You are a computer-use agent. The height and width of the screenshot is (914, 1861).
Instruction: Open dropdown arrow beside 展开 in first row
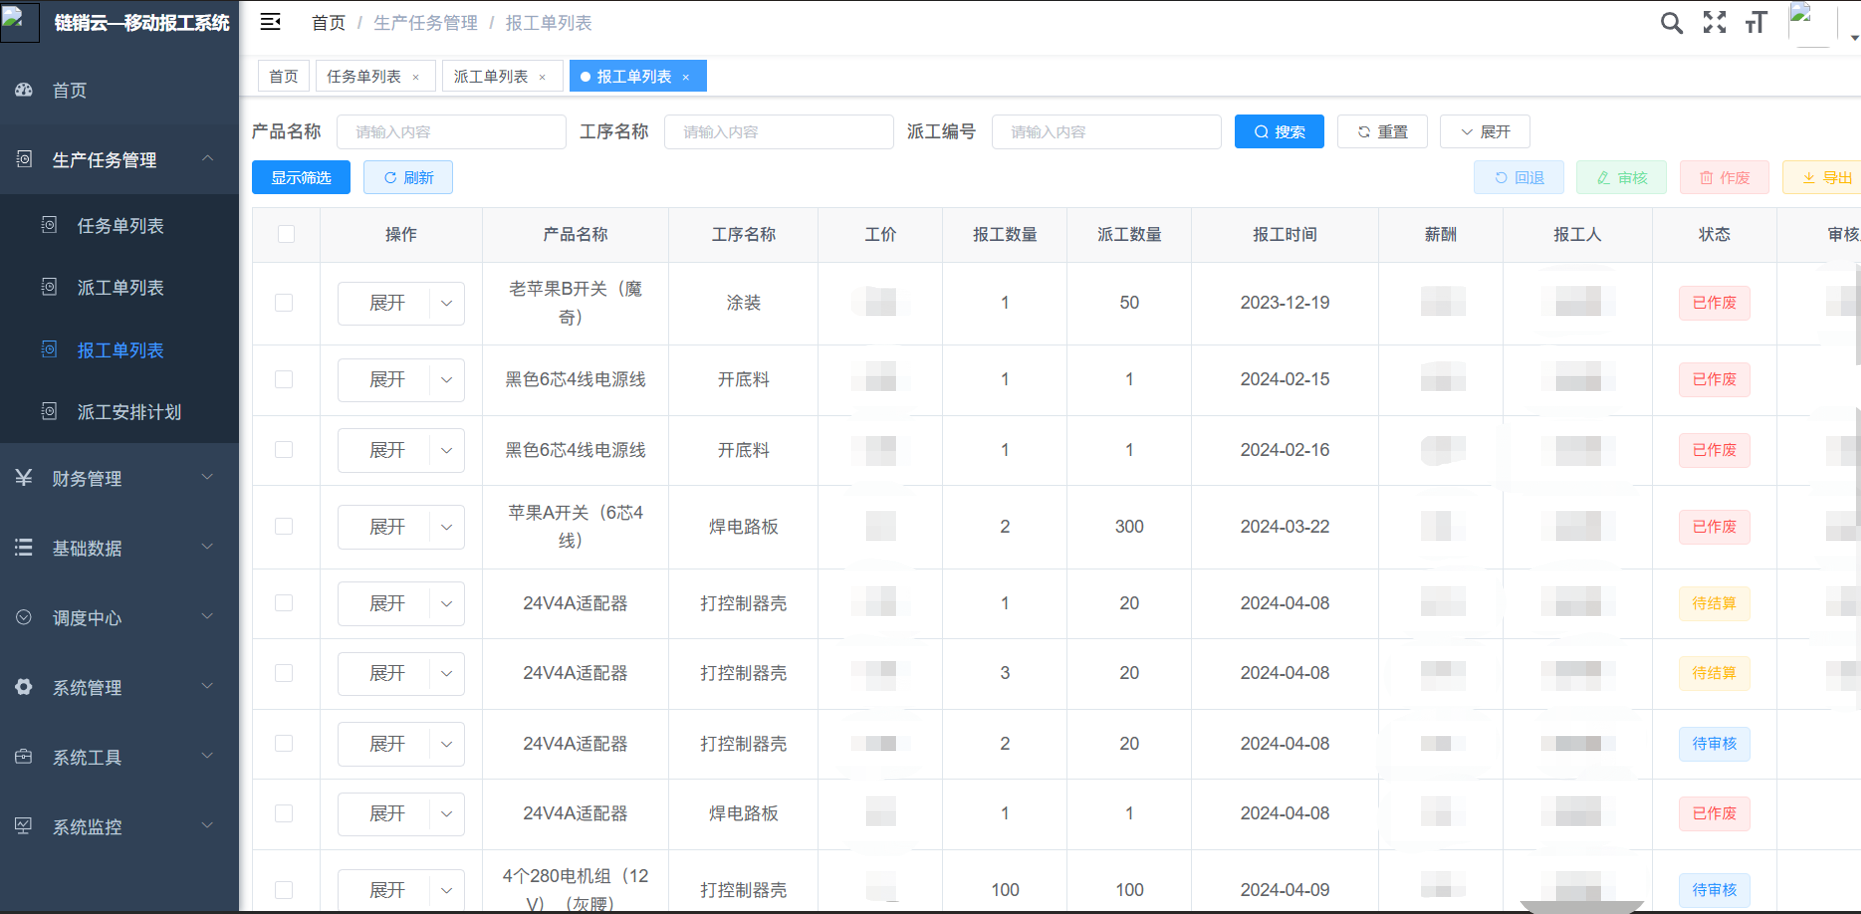point(447,303)
